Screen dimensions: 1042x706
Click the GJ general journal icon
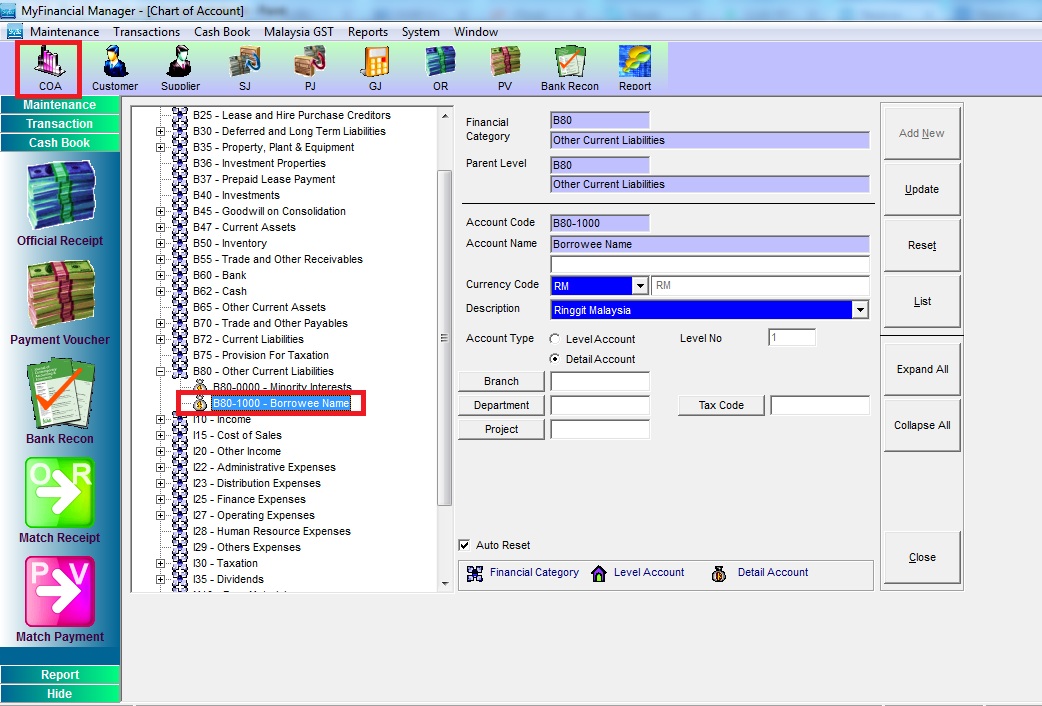(x=375, y=66)
